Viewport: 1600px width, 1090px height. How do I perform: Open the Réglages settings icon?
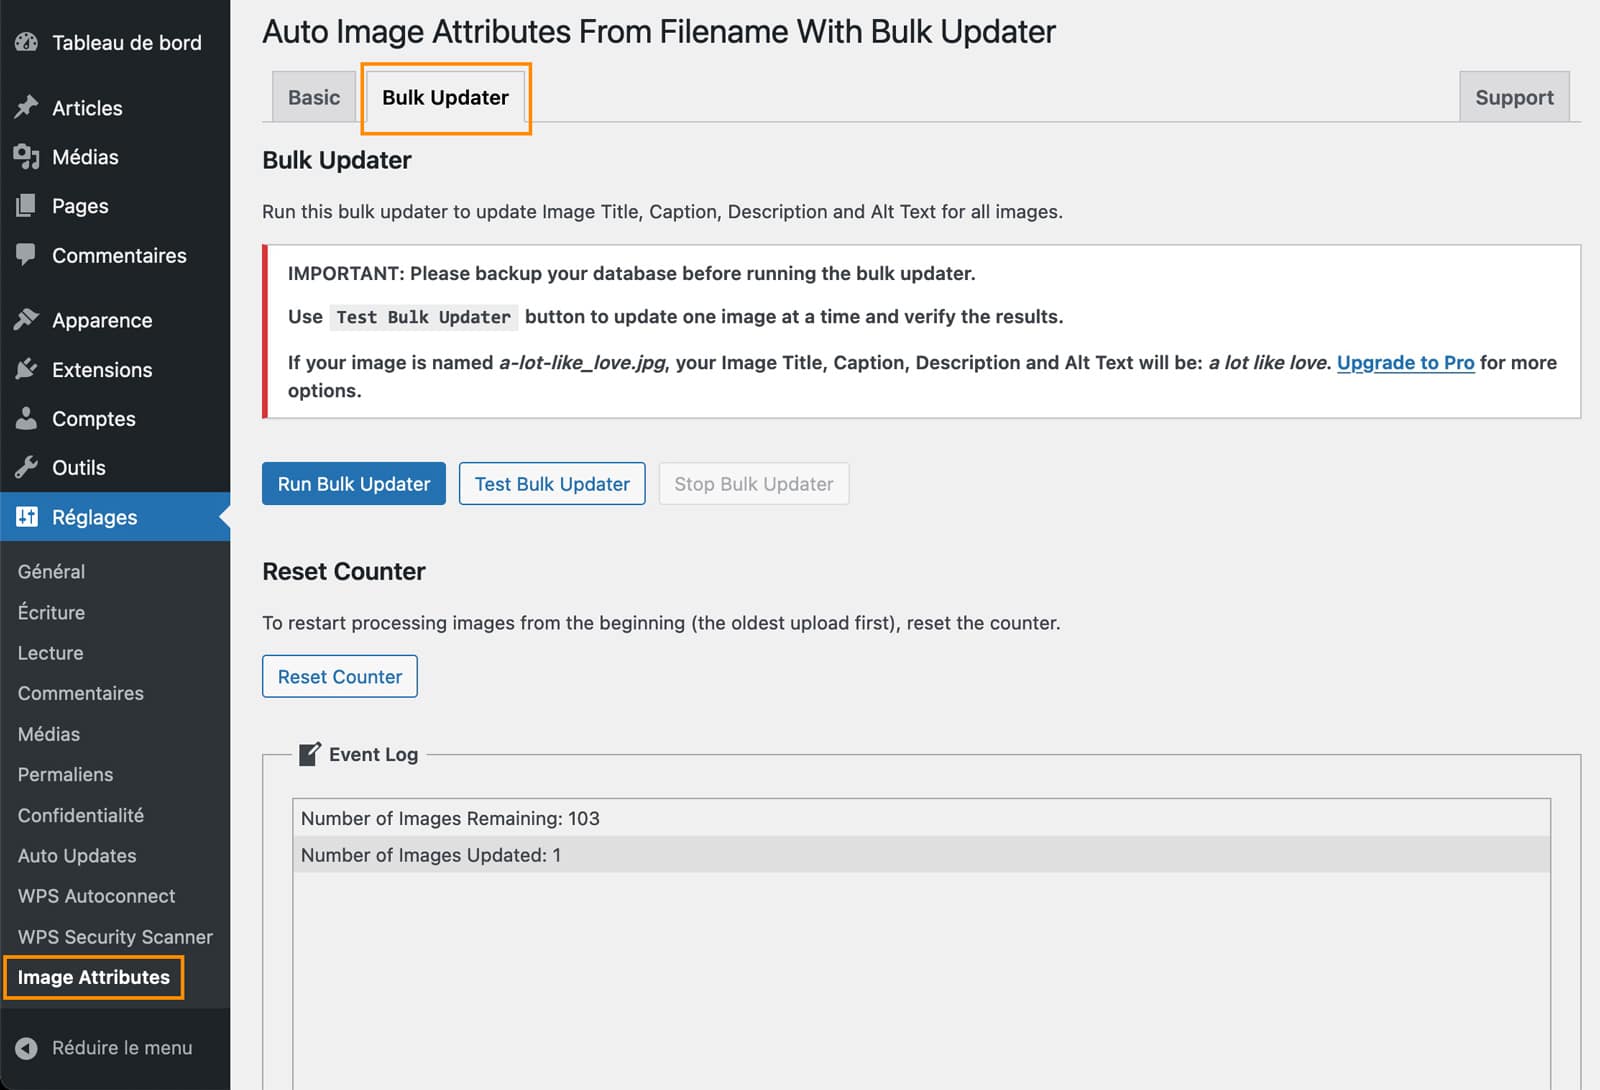(24, 517)
